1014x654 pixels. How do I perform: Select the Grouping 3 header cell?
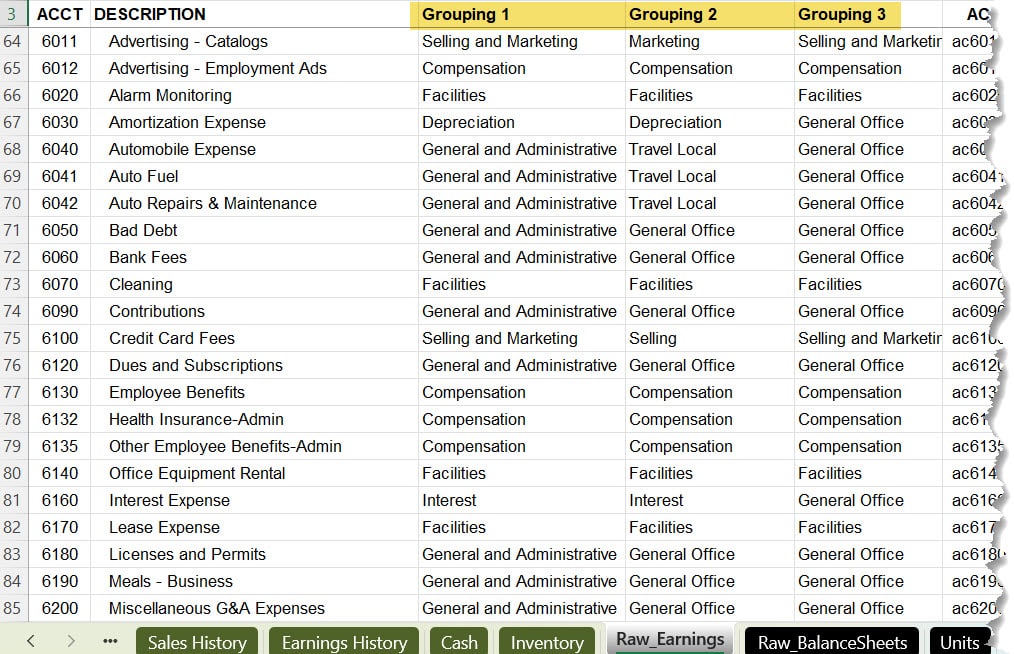[868, 14]
